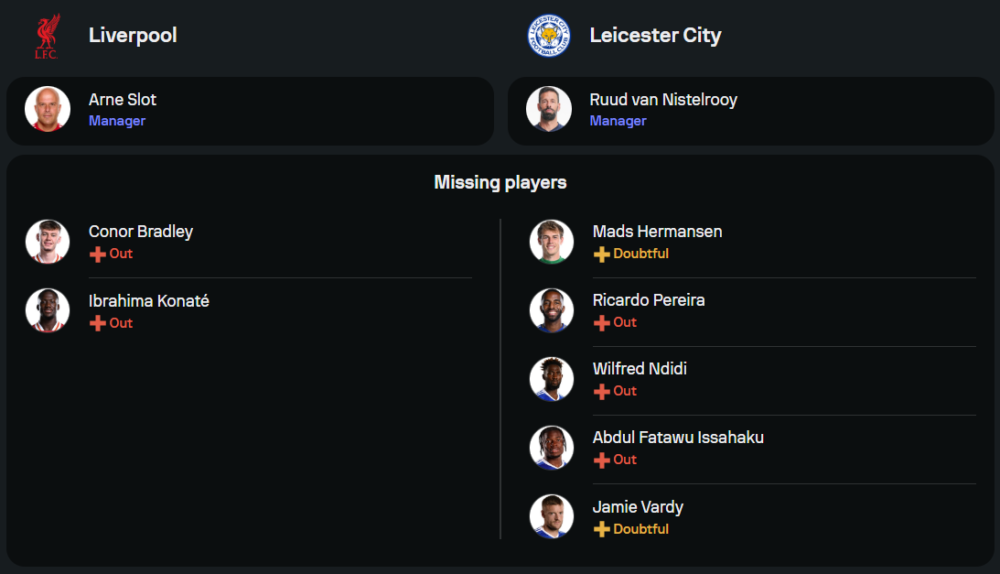
Task: Click the yellow doubtful cross under Mads Hermansen
Action: 601,254
